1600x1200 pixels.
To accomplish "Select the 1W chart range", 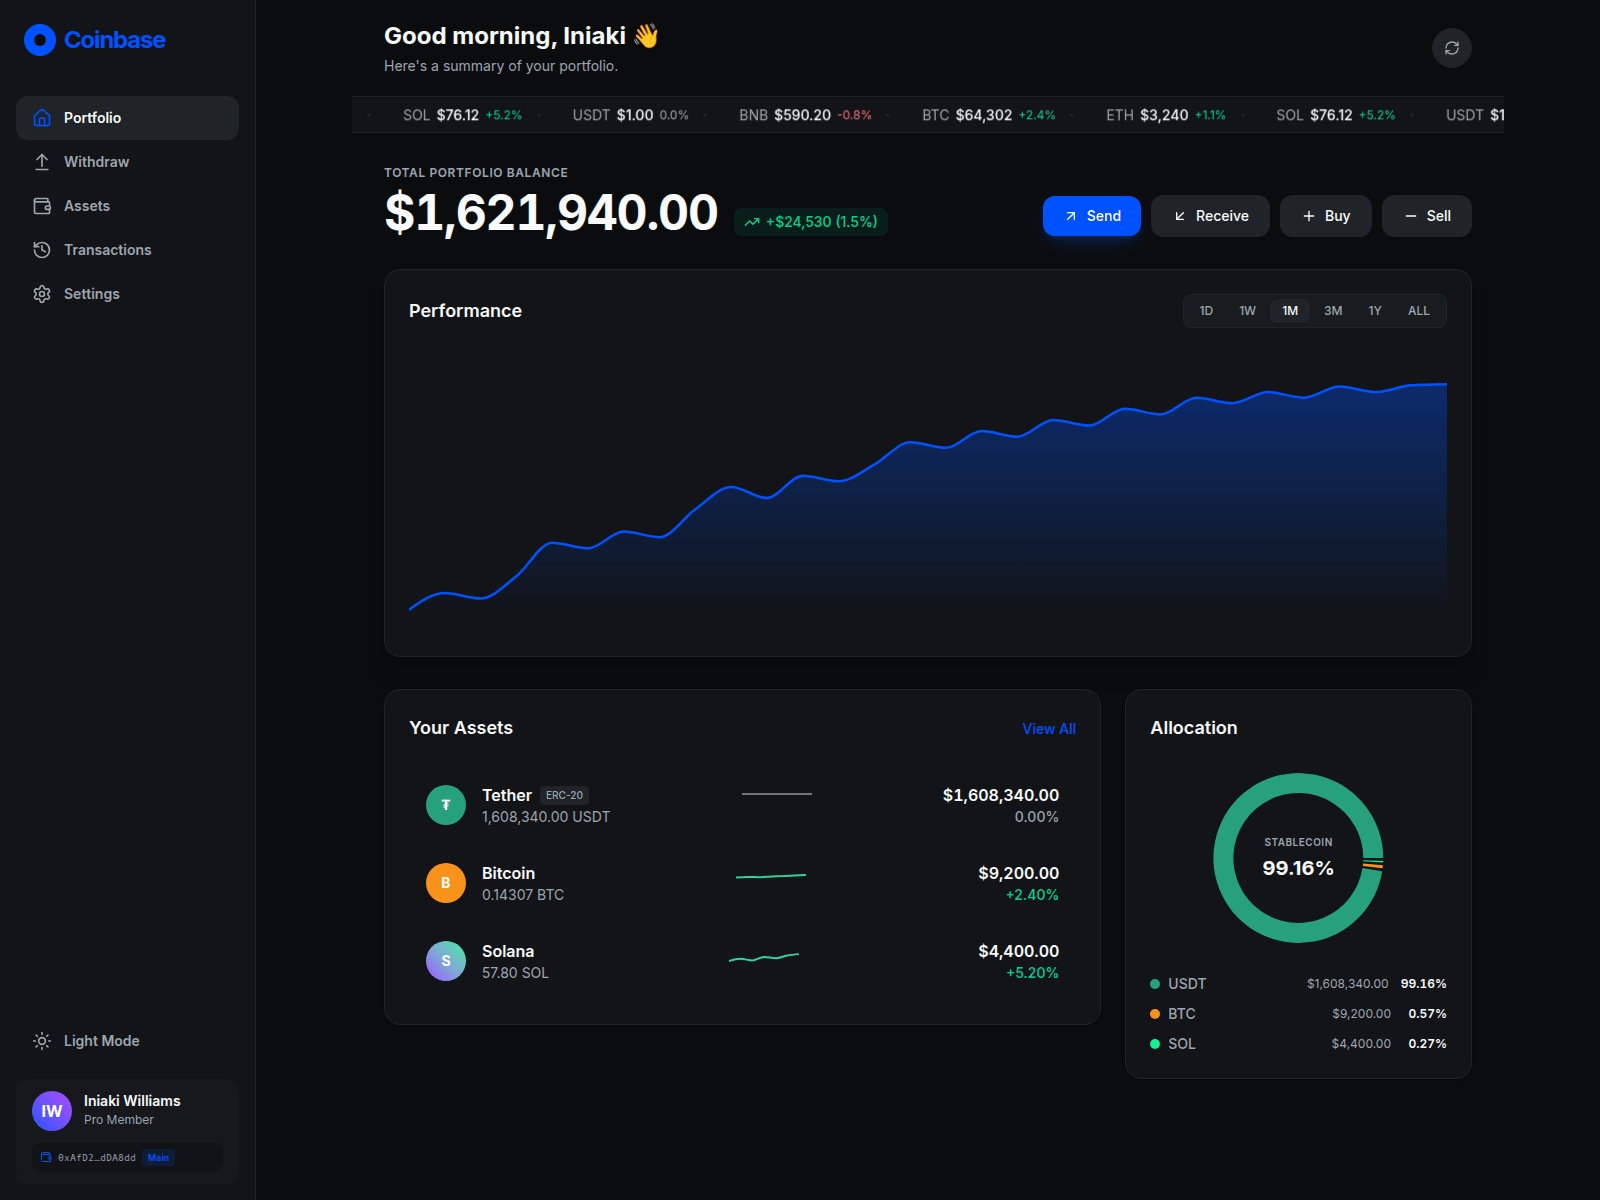I will (x=1247, y=311).
